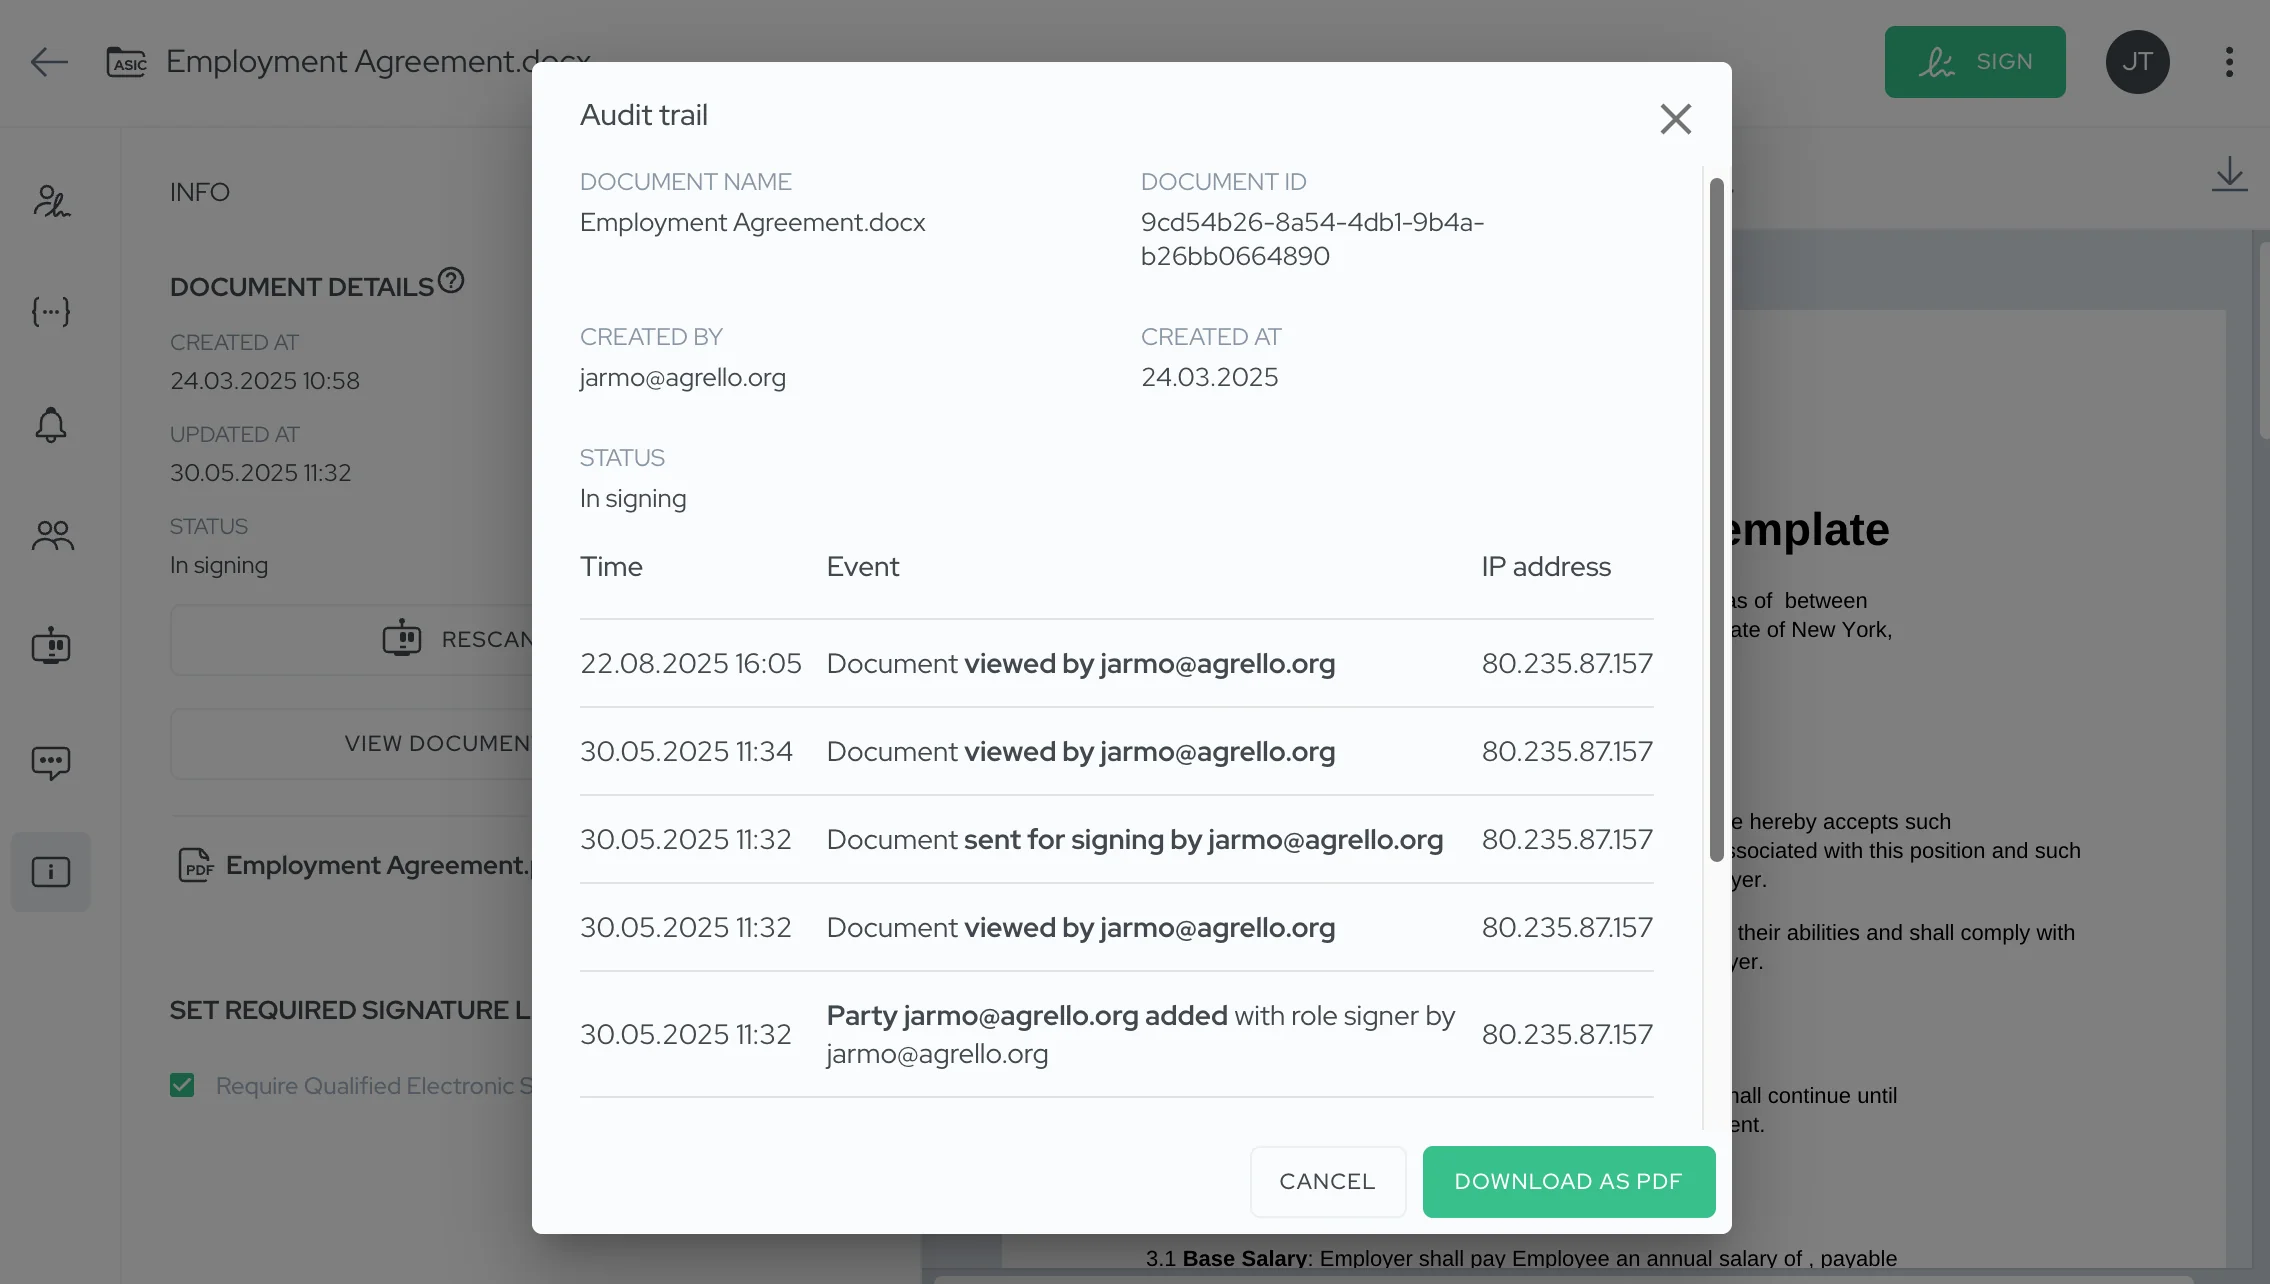
Task: Open notifications via the bell icon
Action: point(50,425)
